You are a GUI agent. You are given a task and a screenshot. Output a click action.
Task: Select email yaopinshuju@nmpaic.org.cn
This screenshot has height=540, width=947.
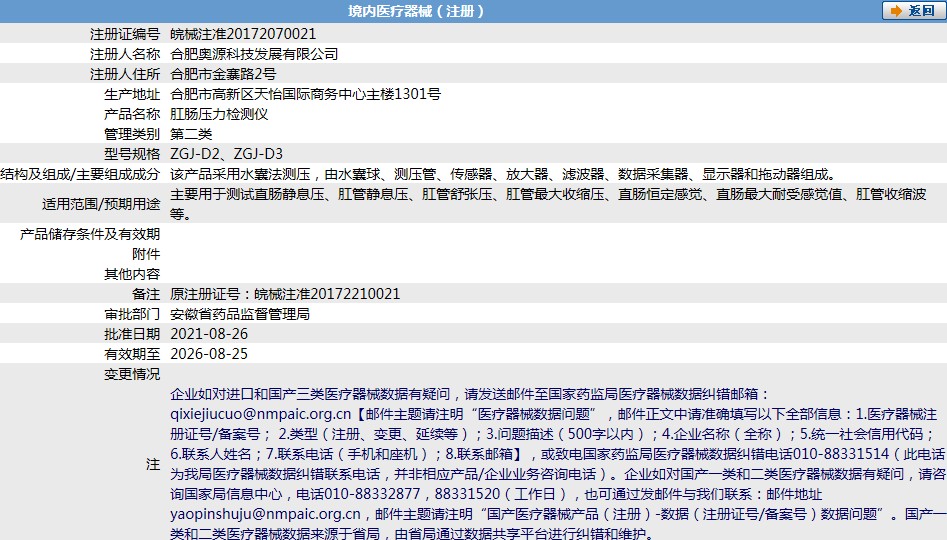pyautogui.click(x=265, y=513)
